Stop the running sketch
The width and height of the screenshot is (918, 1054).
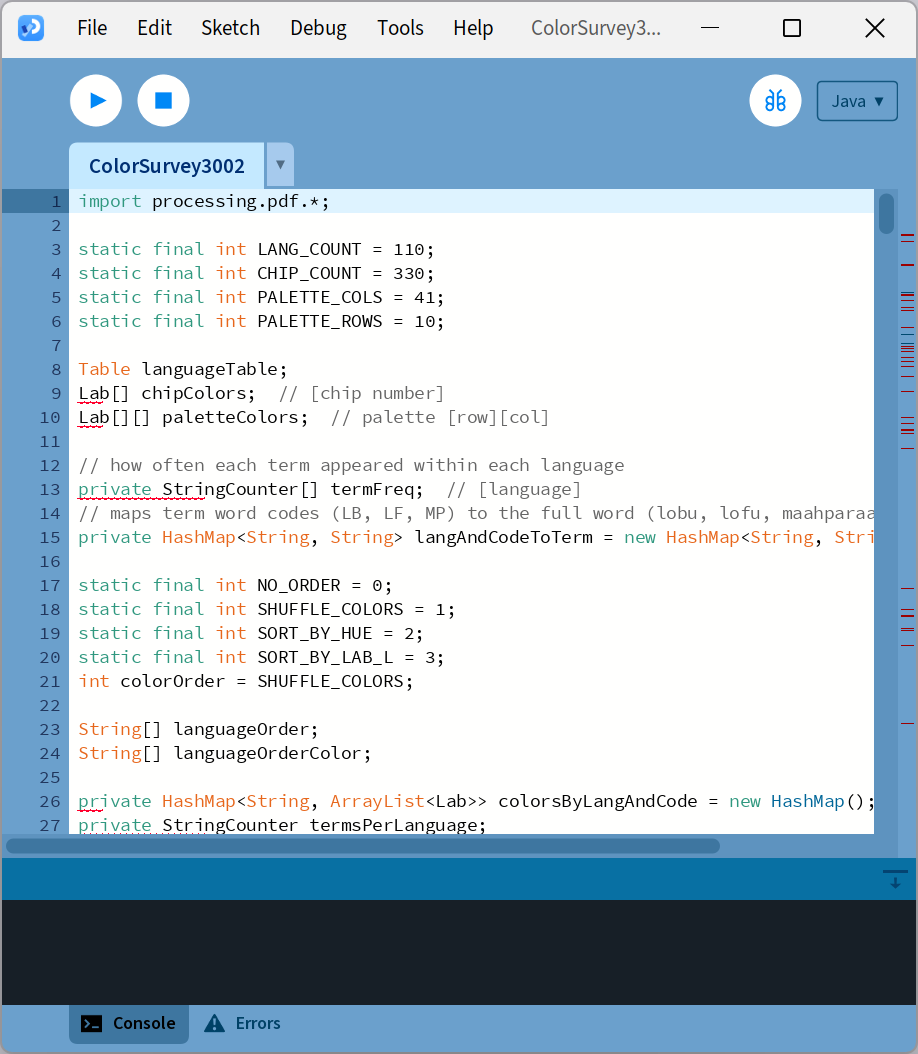pos(163,100)
